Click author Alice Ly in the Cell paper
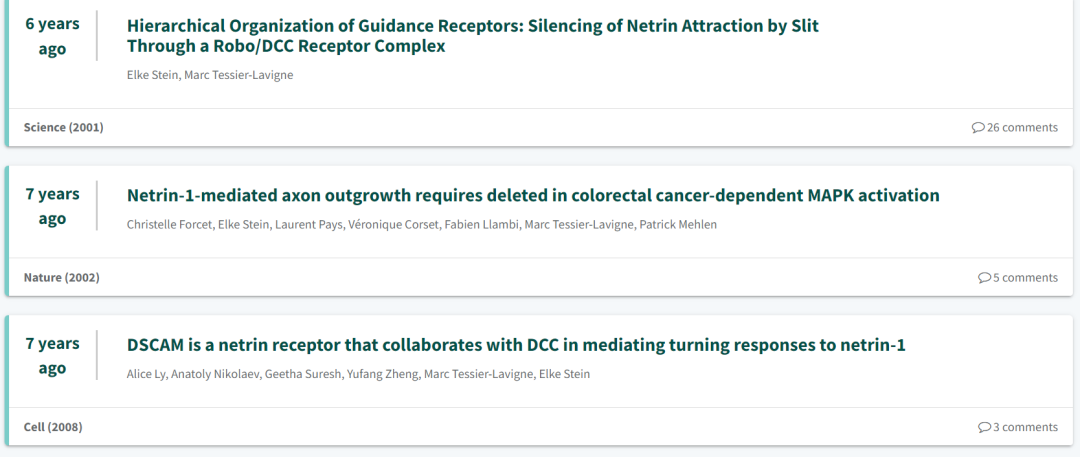1080x457 pixels. [145, 374]
